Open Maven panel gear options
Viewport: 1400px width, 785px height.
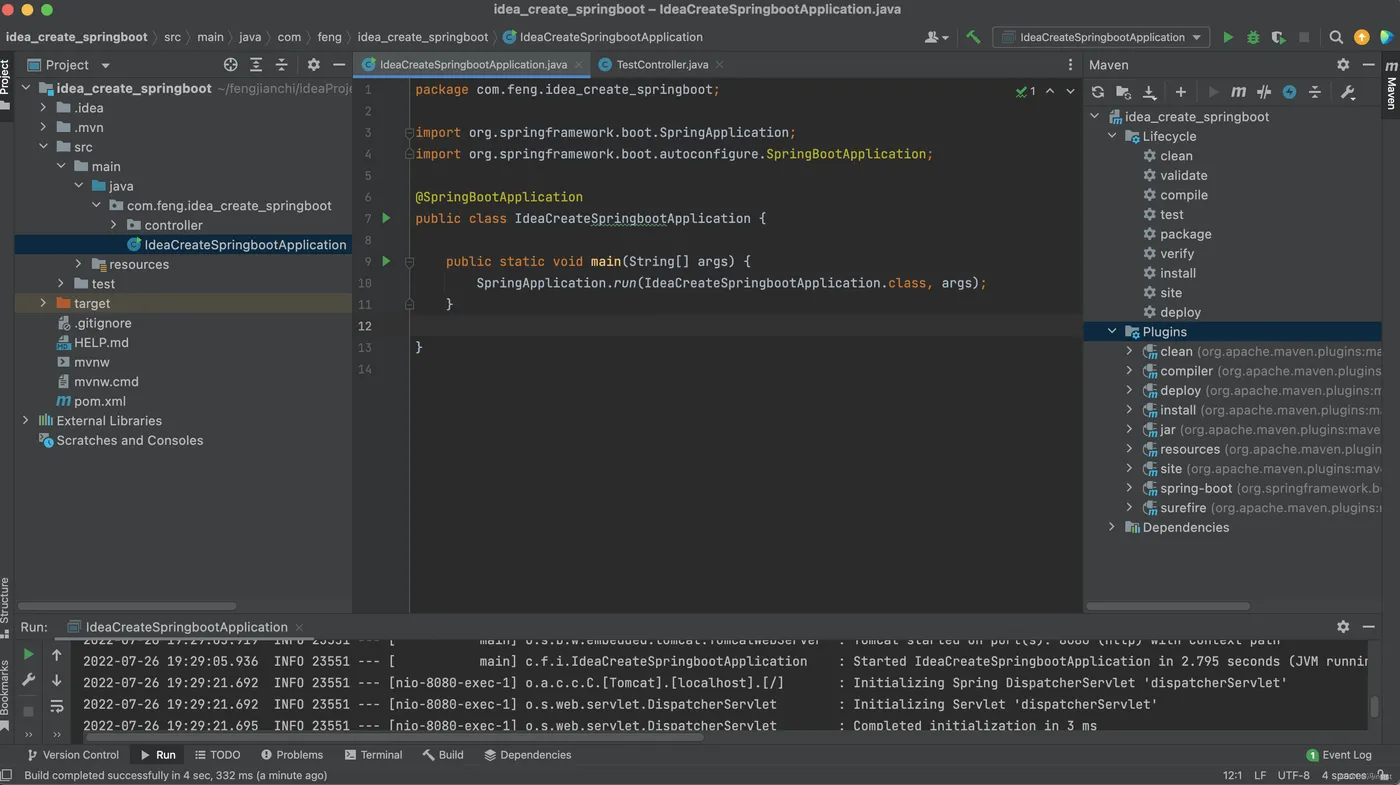pyautogui.click(x=1343, y=64)
